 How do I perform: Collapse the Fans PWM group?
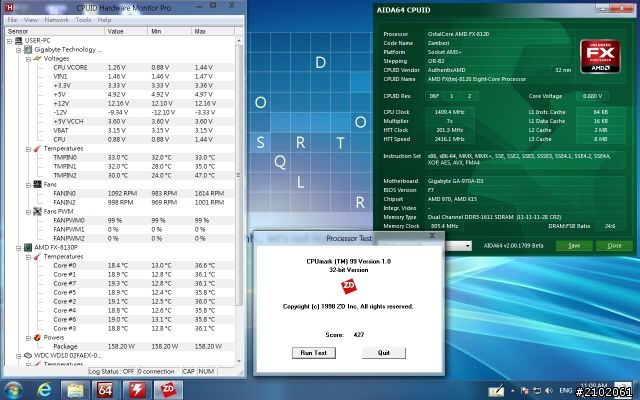point(28,212)
